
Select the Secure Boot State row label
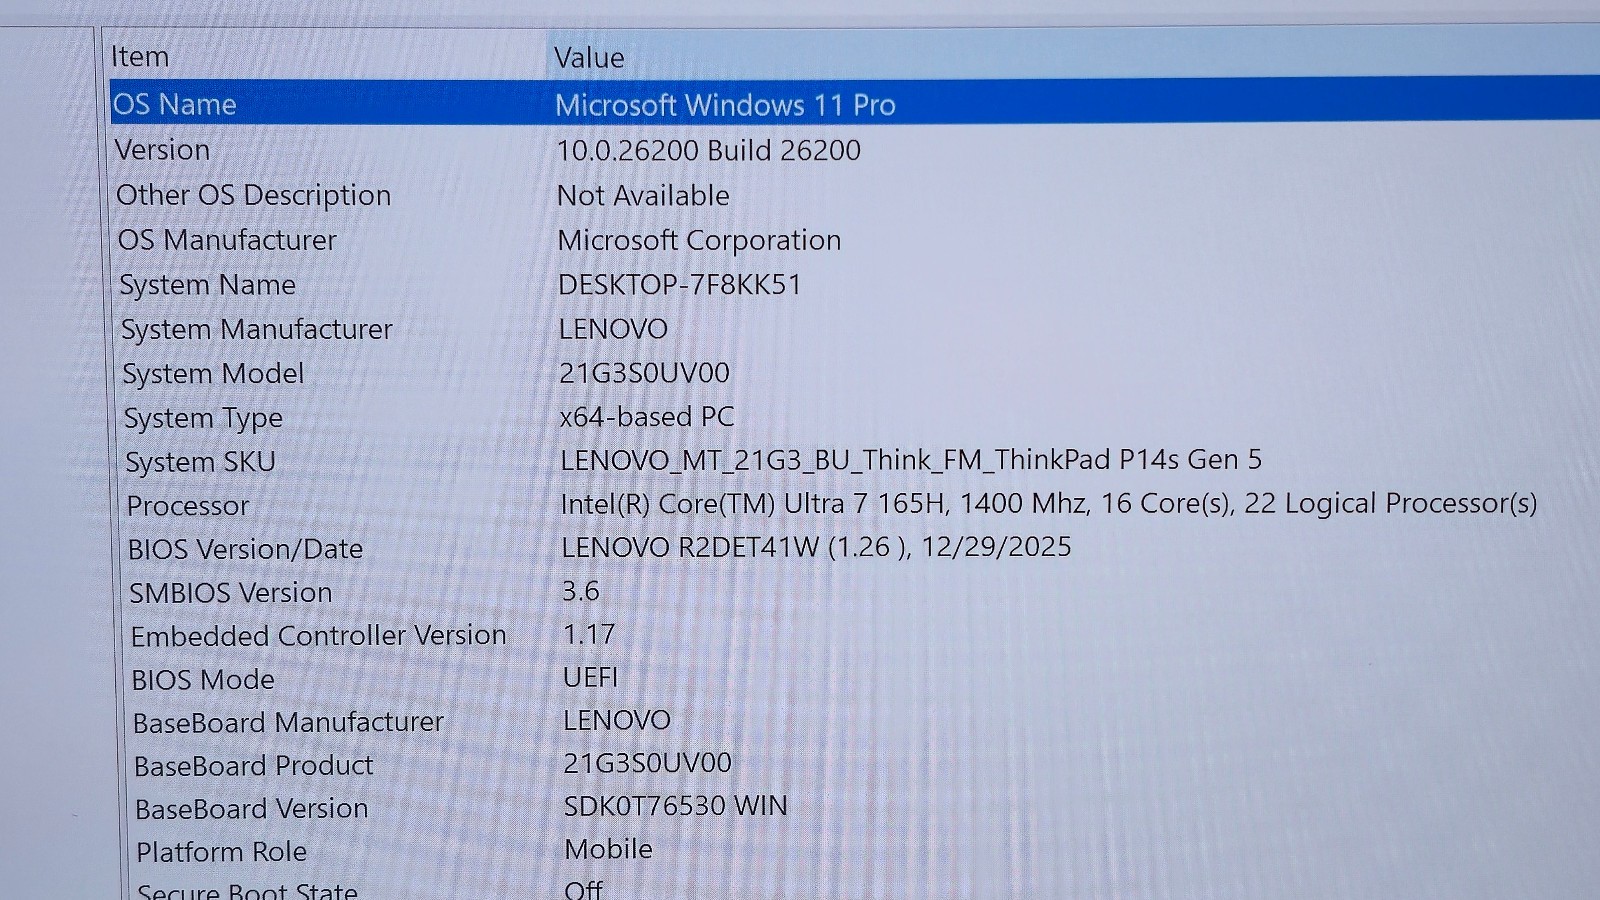[x=247, y=890]
